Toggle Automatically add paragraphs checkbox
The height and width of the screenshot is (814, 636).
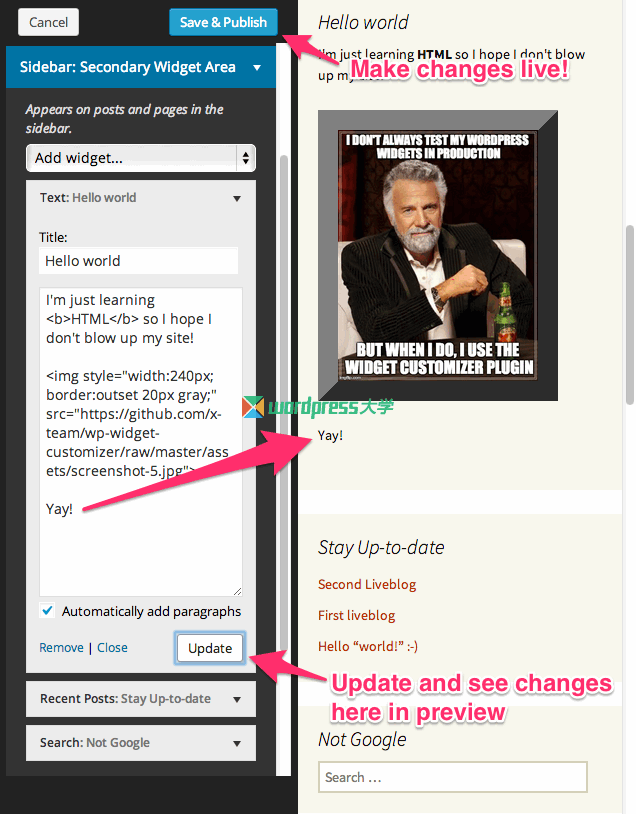[47, 610]
